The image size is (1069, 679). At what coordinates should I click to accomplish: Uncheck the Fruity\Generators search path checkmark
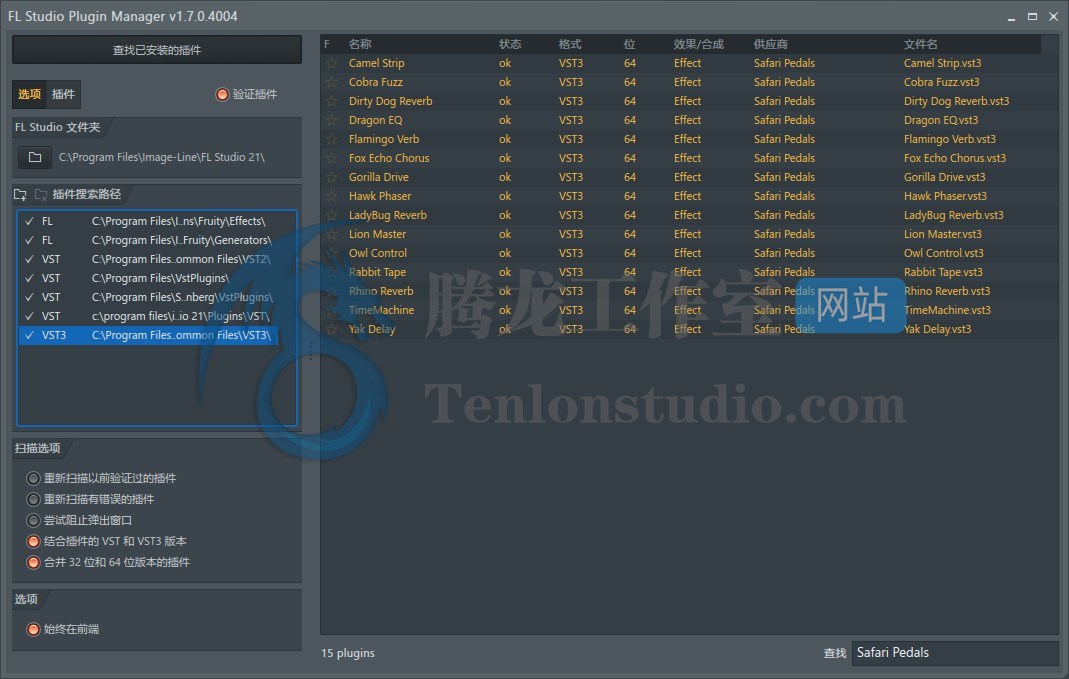click(29, 240)
